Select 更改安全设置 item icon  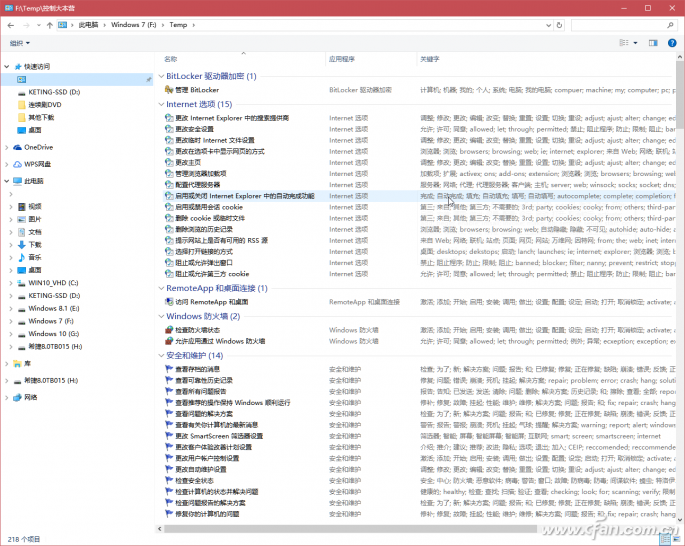(x=169, y=129)
